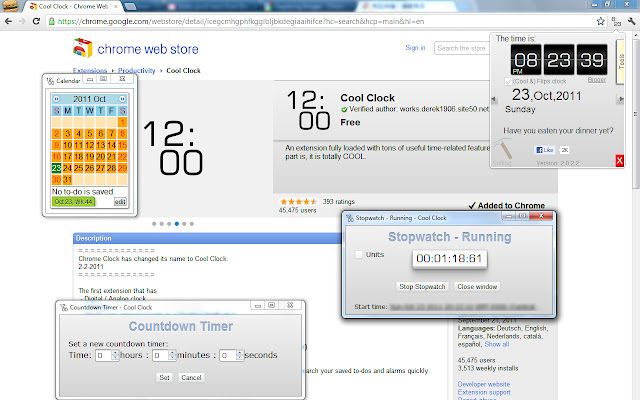Click the Sign in link
This screenshot has height=400, width=640.
(415, 48)
